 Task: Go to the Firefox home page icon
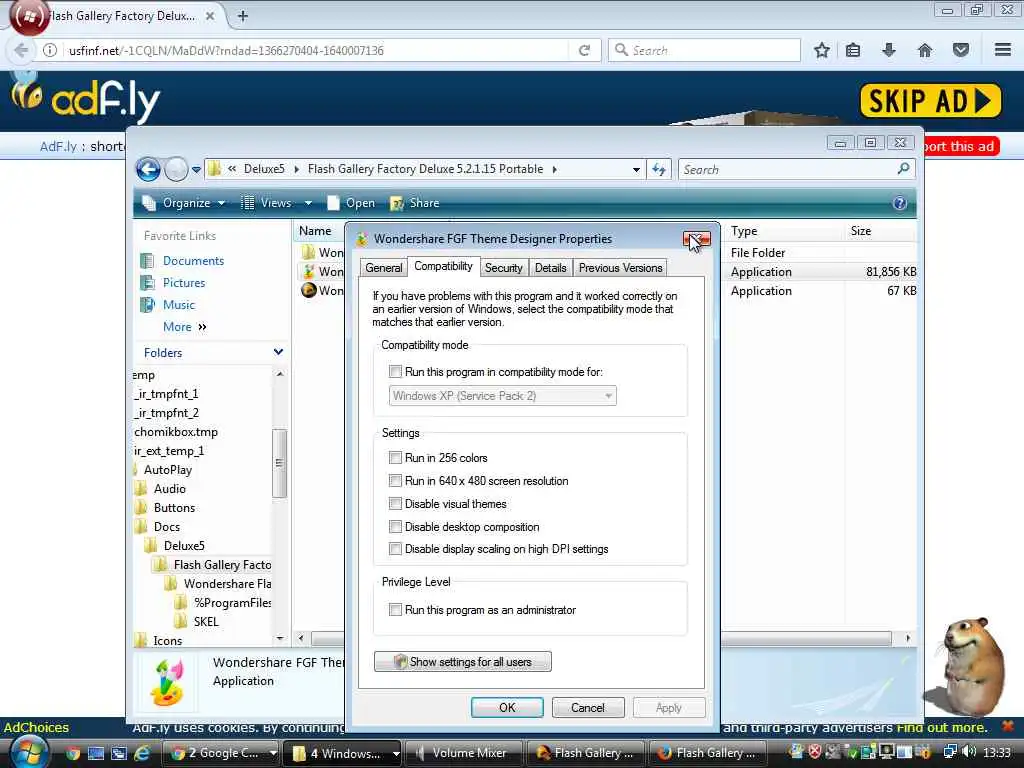pos(924,50)
